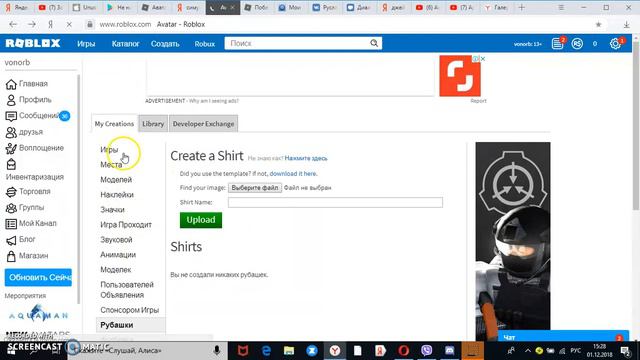Click the SCP soldier ad banner
Image resolution: width=640 pixels, height=360 pixels.
coord(513,241)
